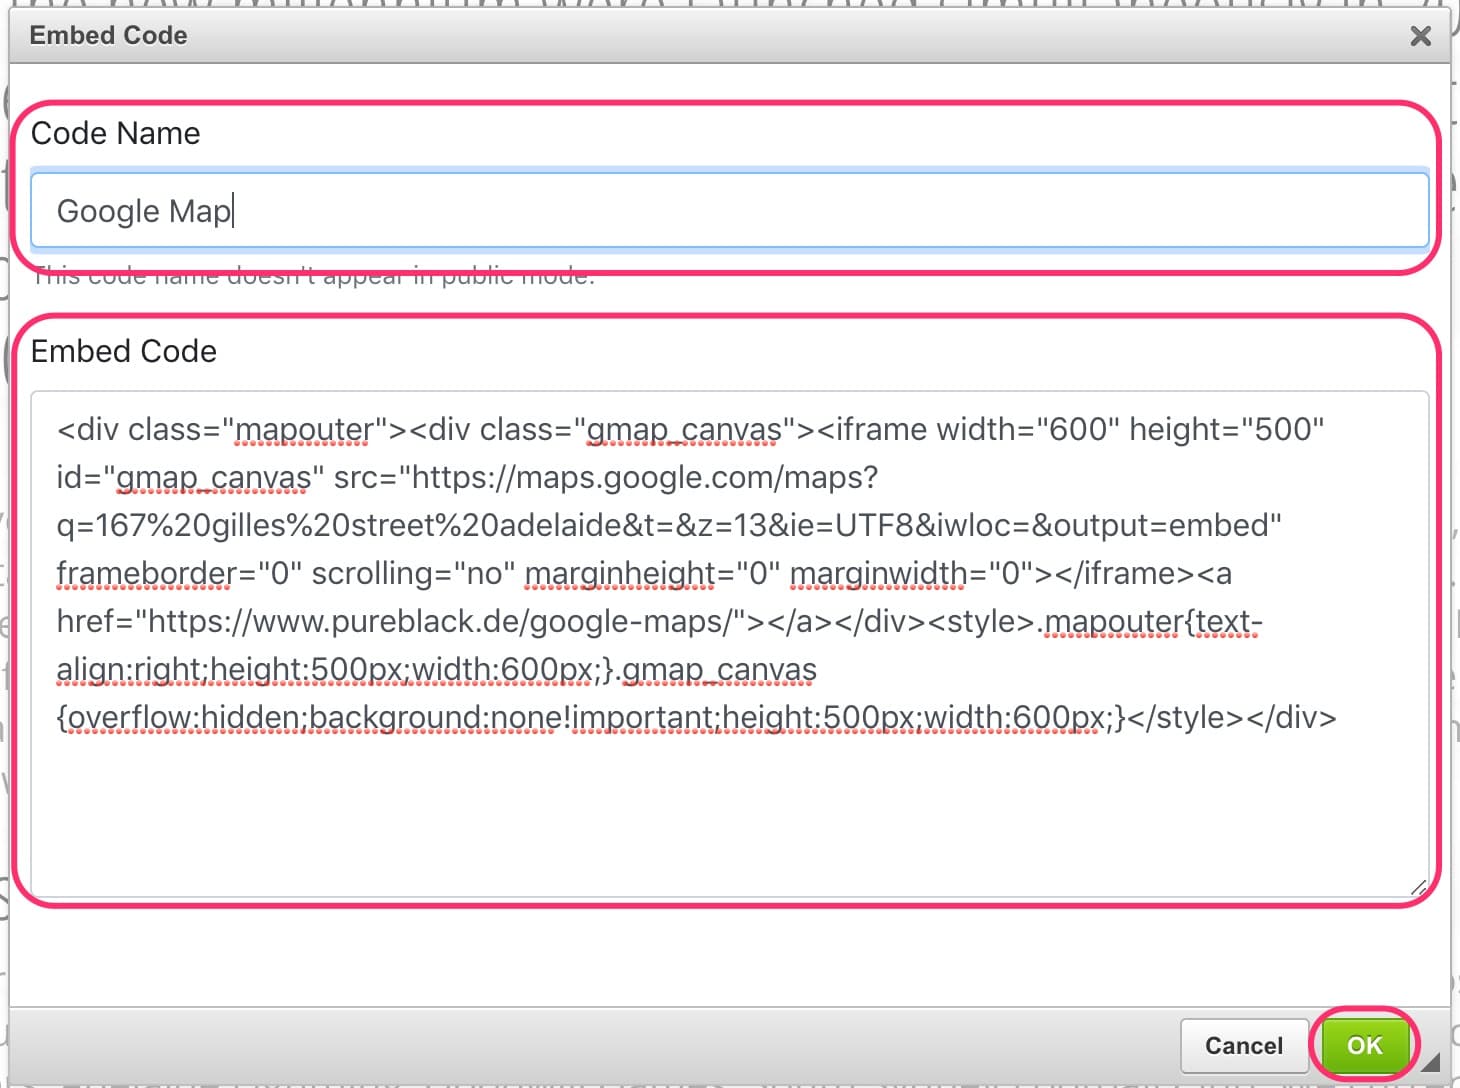The height and width of the screenshot is (1088, 1460).
Task: Click the 'Embed Code' field label
Action: [123, 351]
